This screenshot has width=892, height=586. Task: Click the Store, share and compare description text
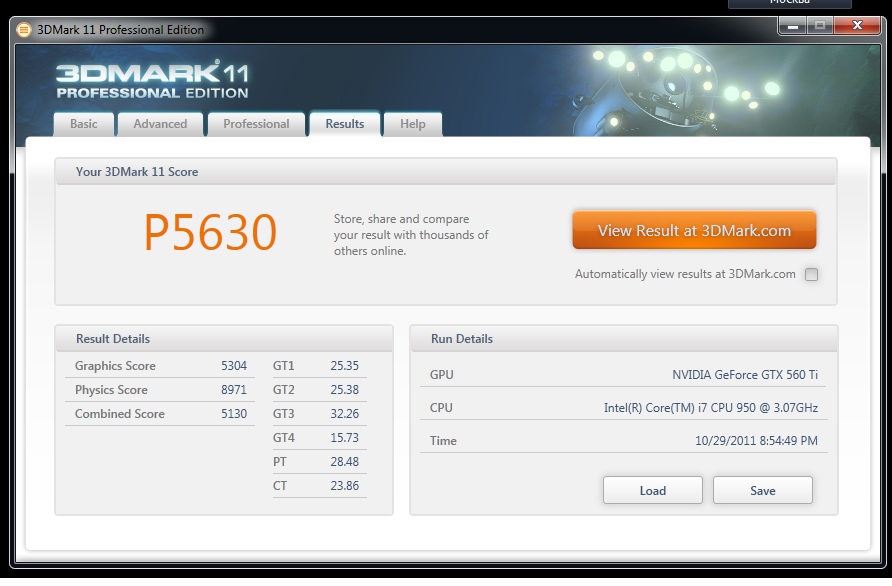(x=411, y=235)
